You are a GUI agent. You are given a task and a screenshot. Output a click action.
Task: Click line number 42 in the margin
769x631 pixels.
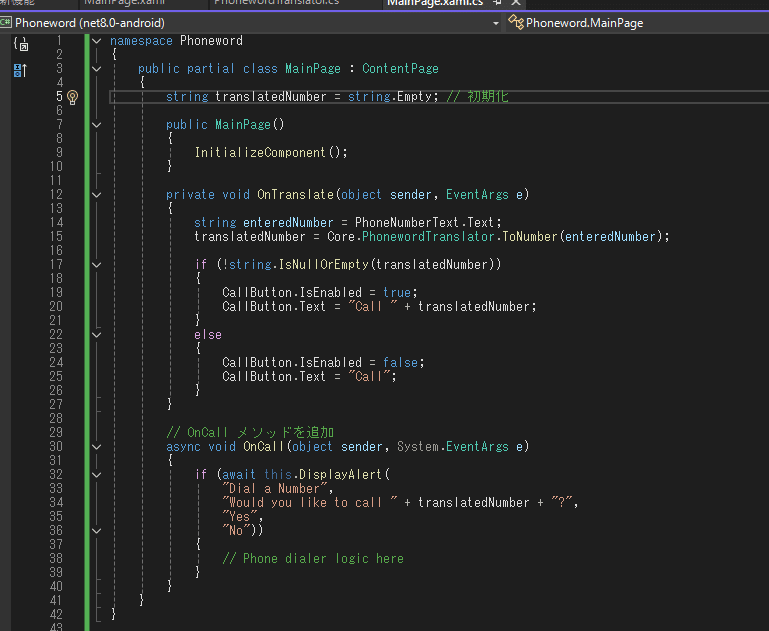56,615
